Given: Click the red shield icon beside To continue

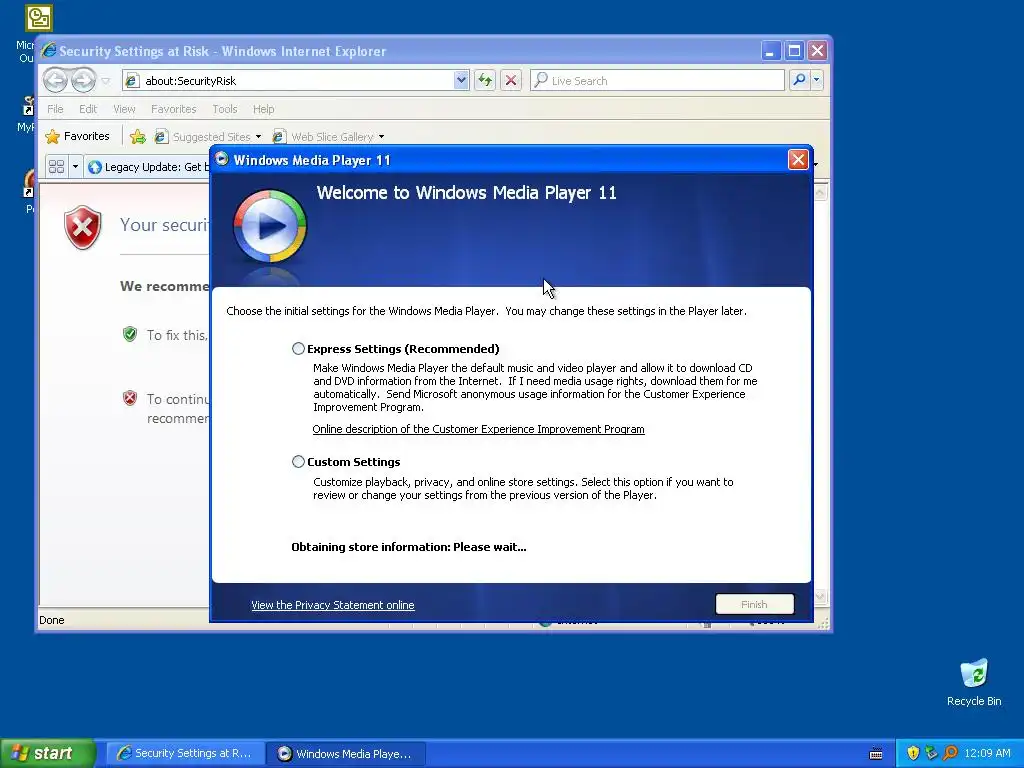Looking at the screenshot, I should coord(130,398).
